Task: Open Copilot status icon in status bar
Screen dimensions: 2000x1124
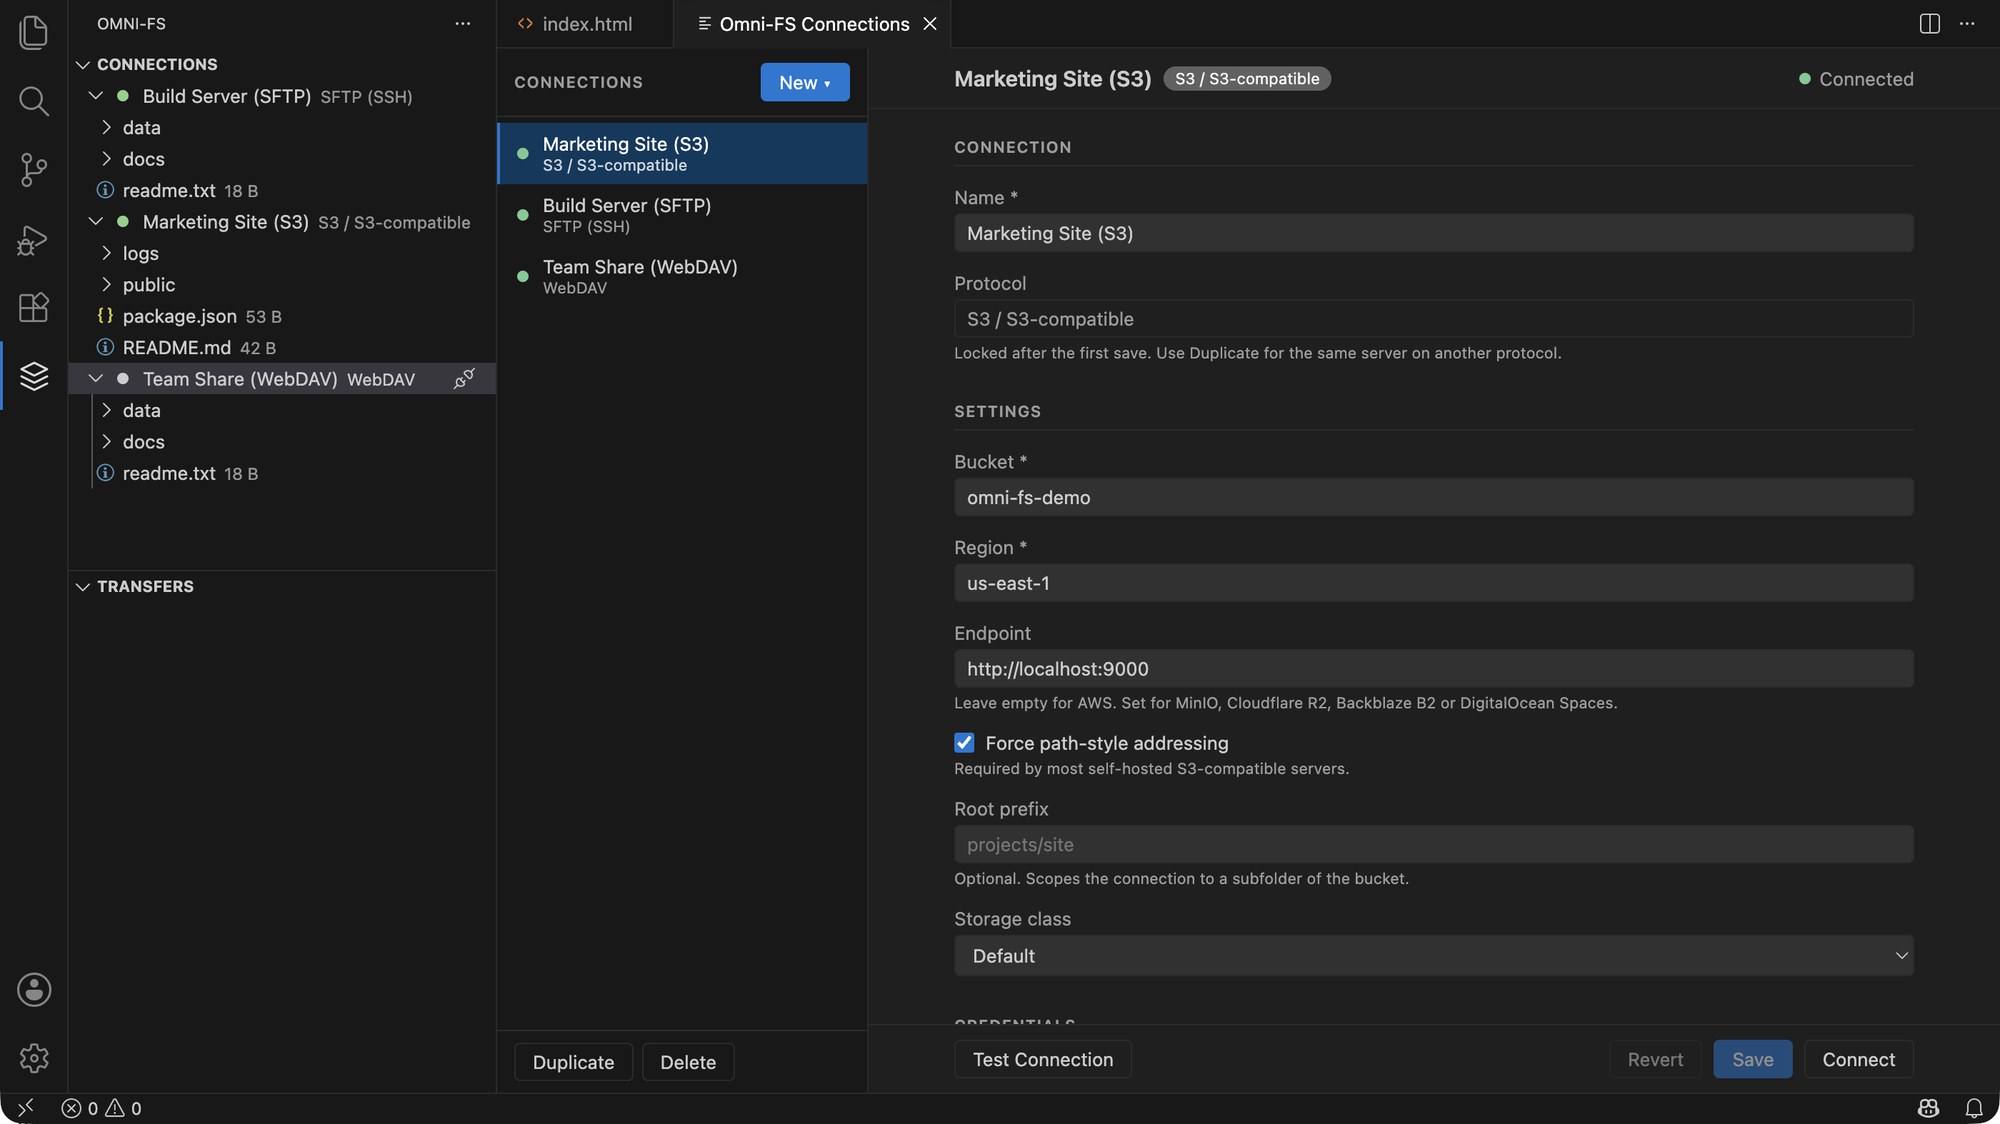Action: 1928,1108
